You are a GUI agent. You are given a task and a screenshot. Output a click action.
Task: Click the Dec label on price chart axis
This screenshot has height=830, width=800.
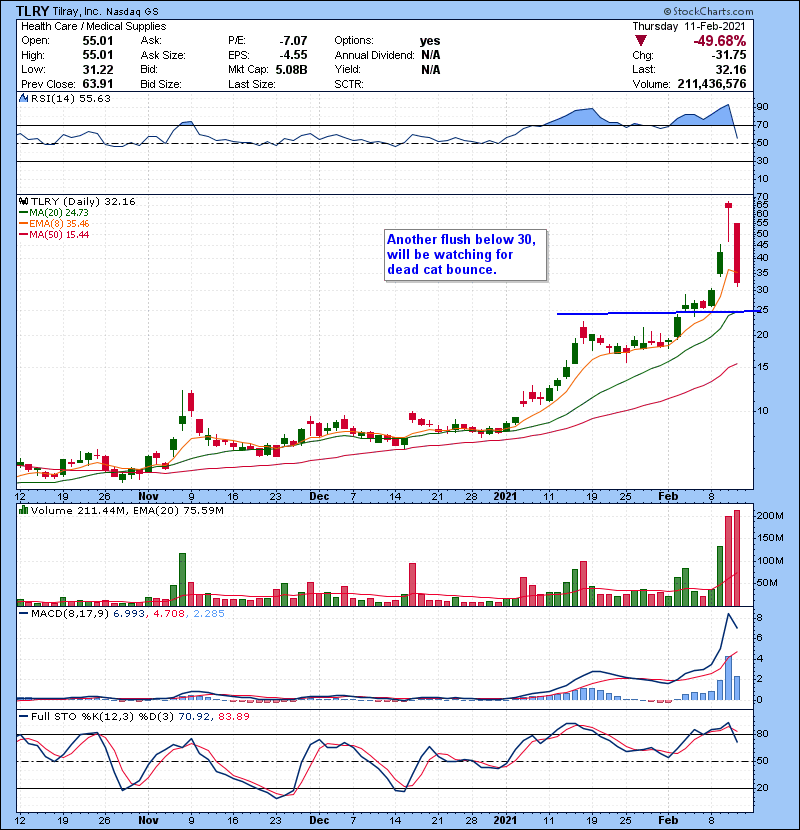[319, 497]
